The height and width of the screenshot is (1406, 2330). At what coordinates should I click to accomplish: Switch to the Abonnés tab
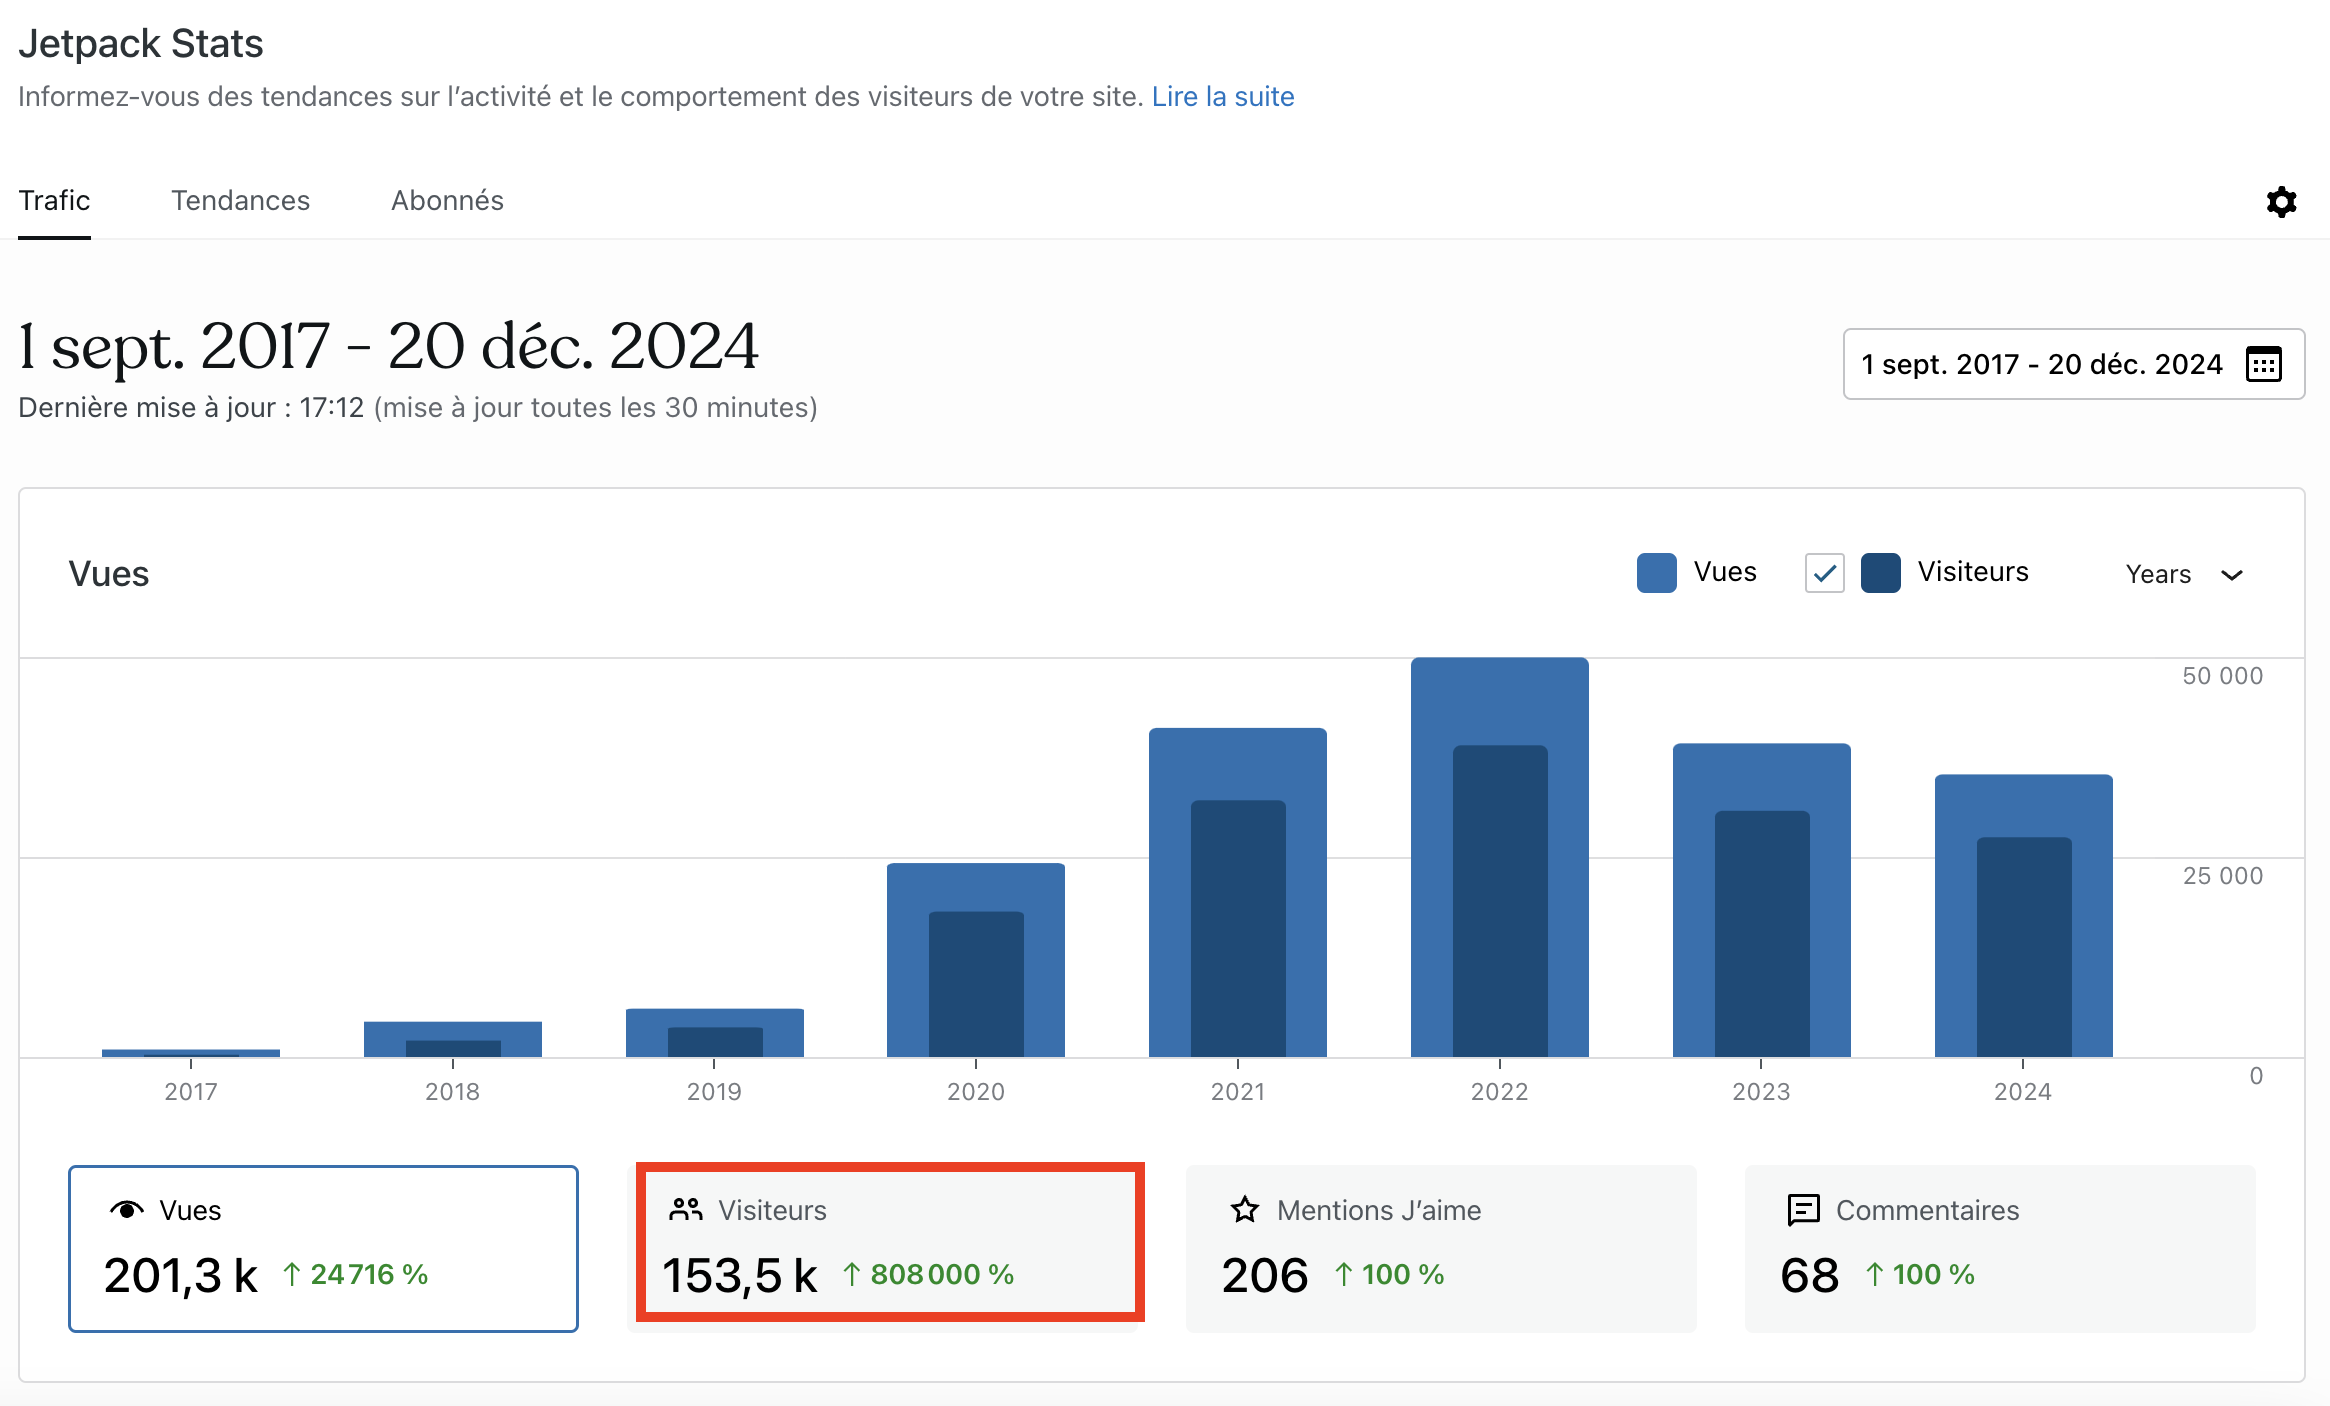(x=447, y=201)
